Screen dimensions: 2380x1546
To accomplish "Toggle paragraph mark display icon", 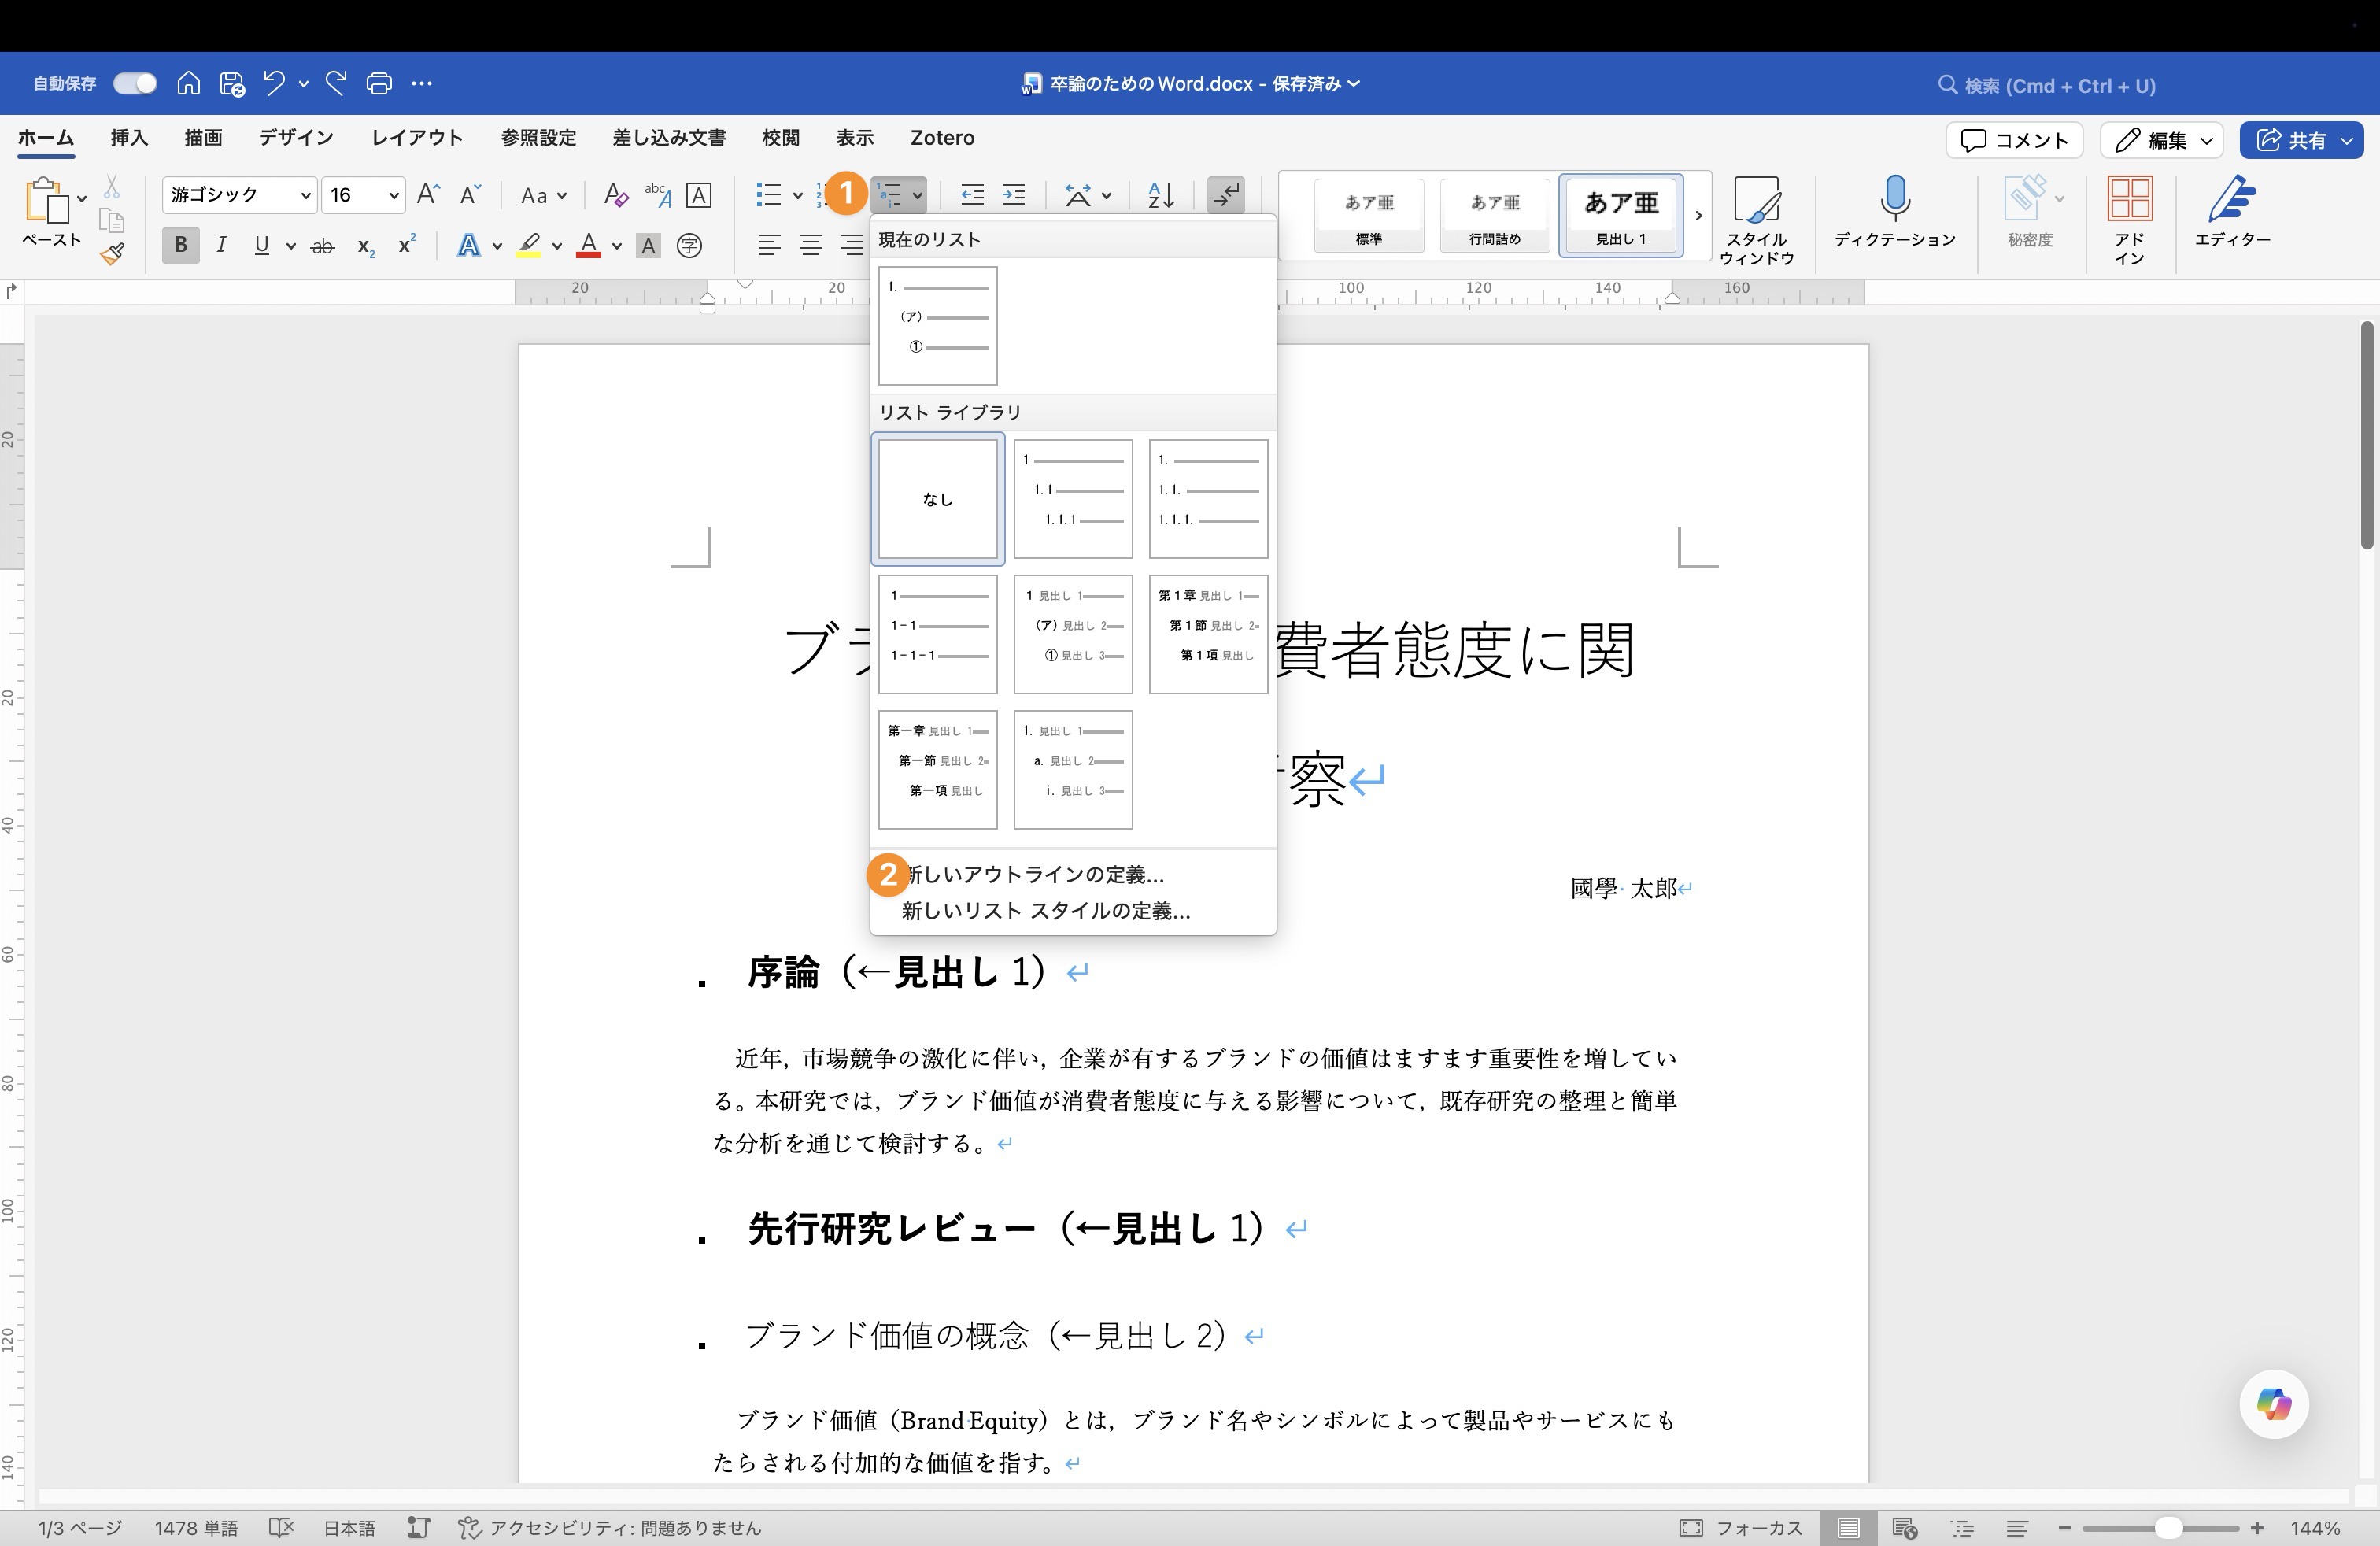I will (x=1226, y=195).
